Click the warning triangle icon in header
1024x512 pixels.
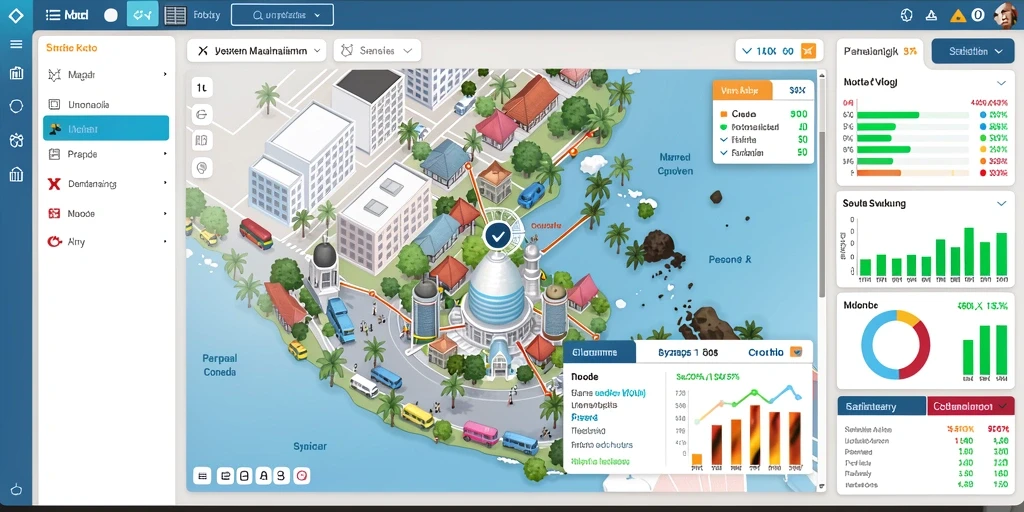tap(958, 15)
